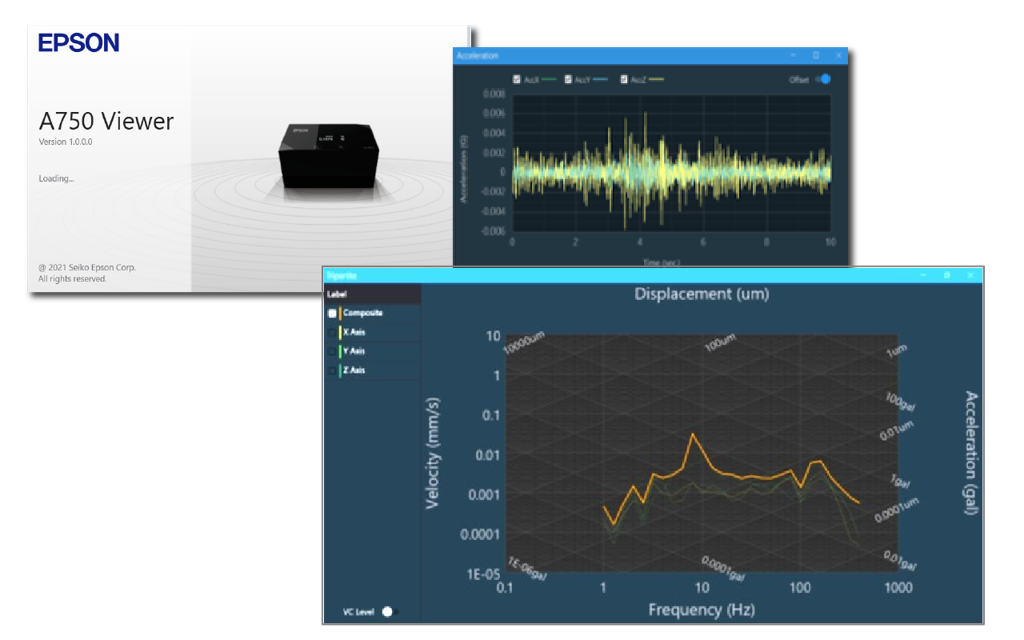
Task: Maximize the Tripartite window
Action: click(x=947, y=276)
